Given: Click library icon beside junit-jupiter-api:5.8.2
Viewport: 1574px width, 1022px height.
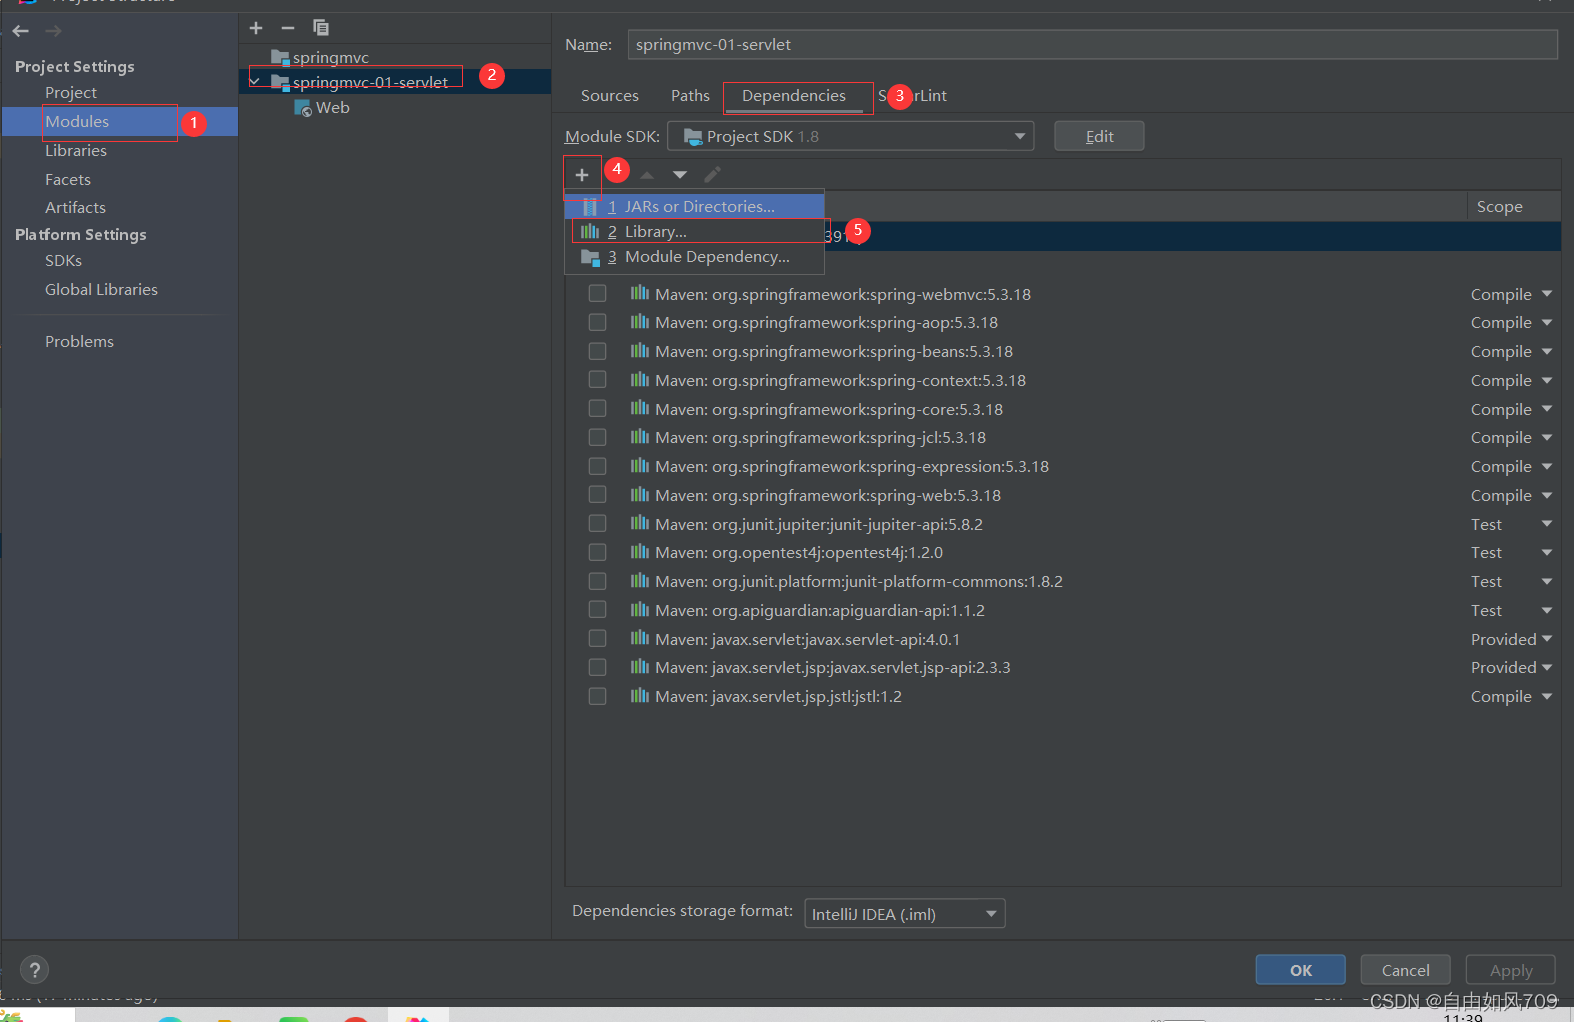Looking at the screenshot, I should click(x=640, y=523).
